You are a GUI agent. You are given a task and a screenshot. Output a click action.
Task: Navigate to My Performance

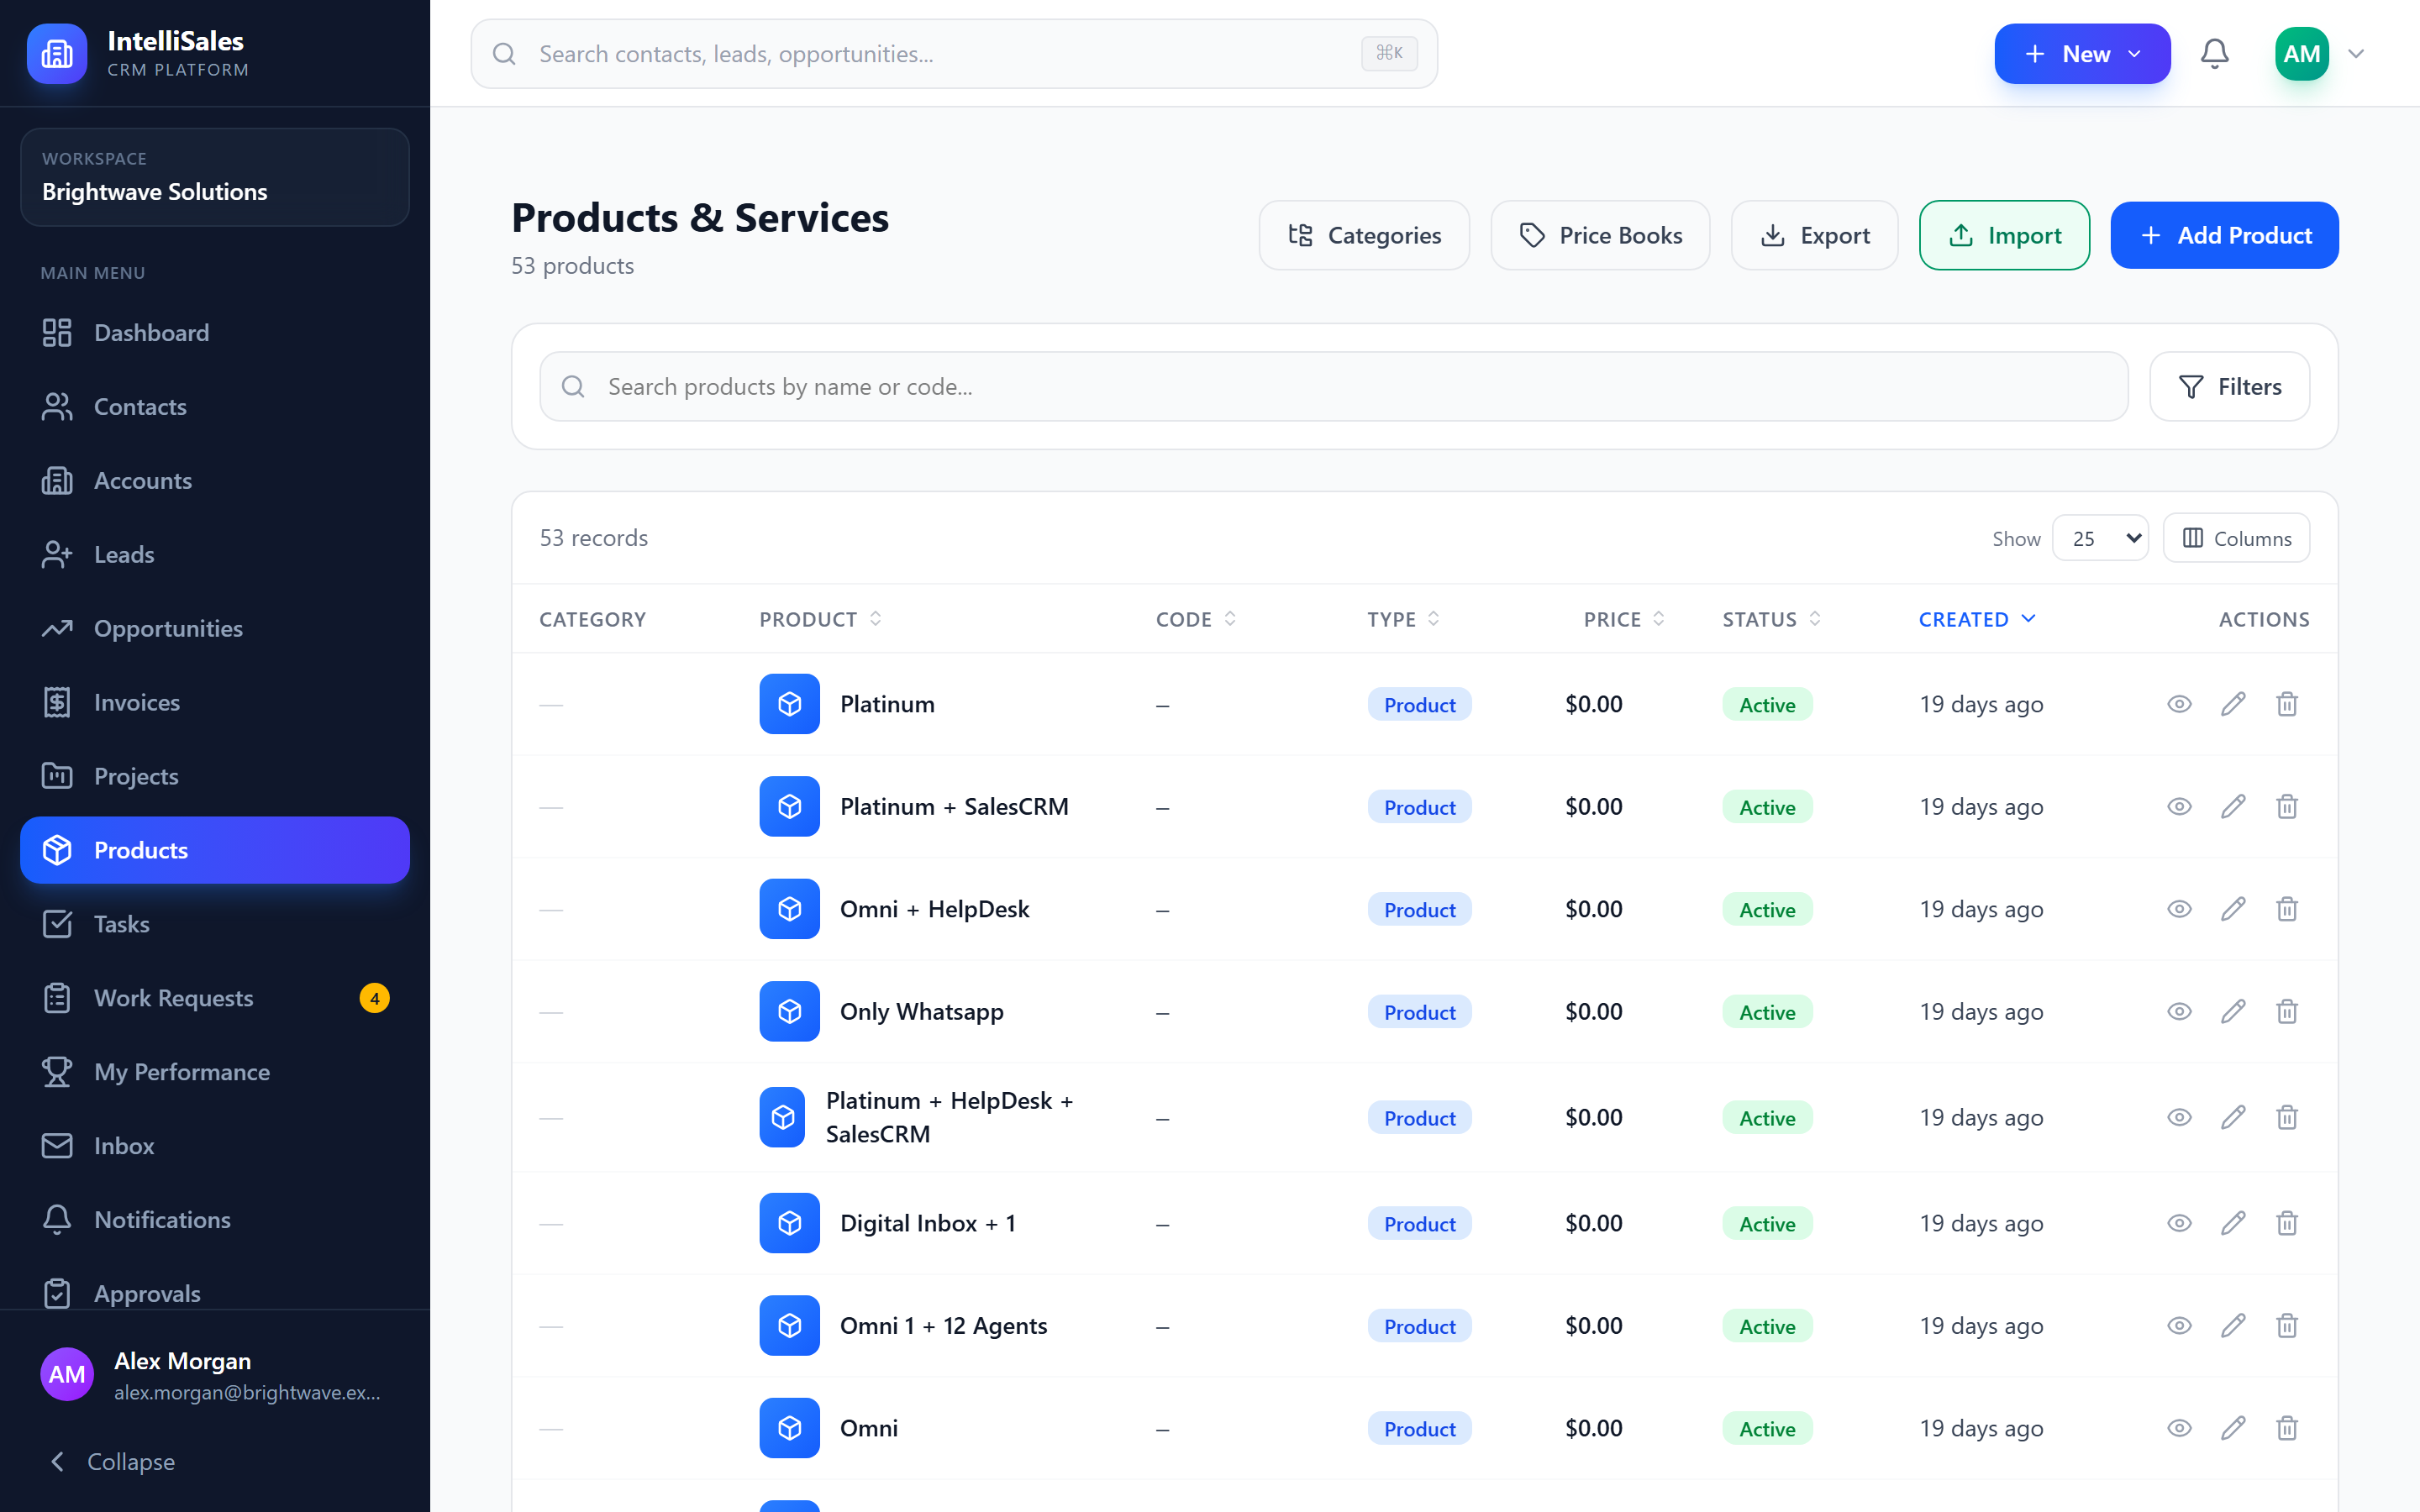tap(215, 1072)
